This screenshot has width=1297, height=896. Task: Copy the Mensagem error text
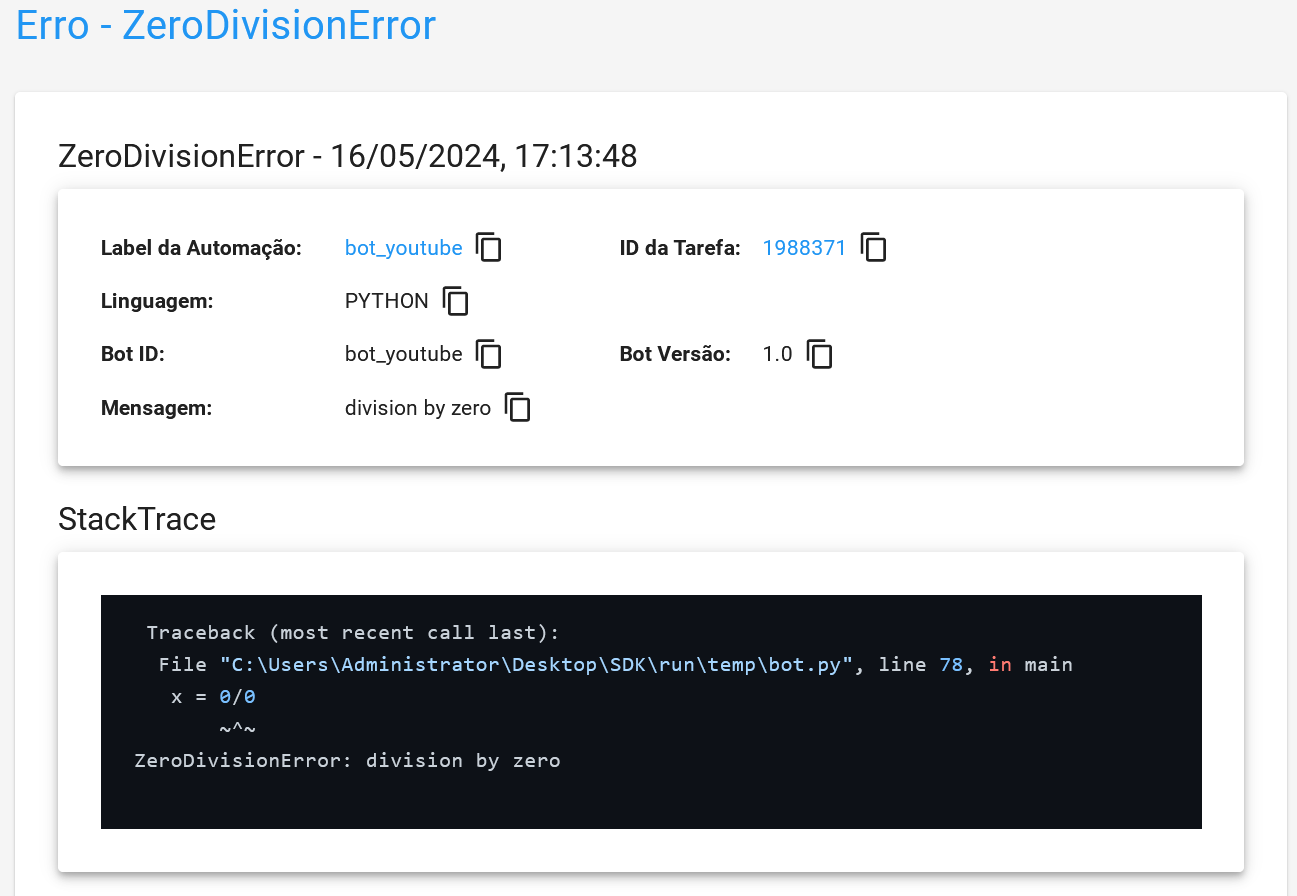517,407
